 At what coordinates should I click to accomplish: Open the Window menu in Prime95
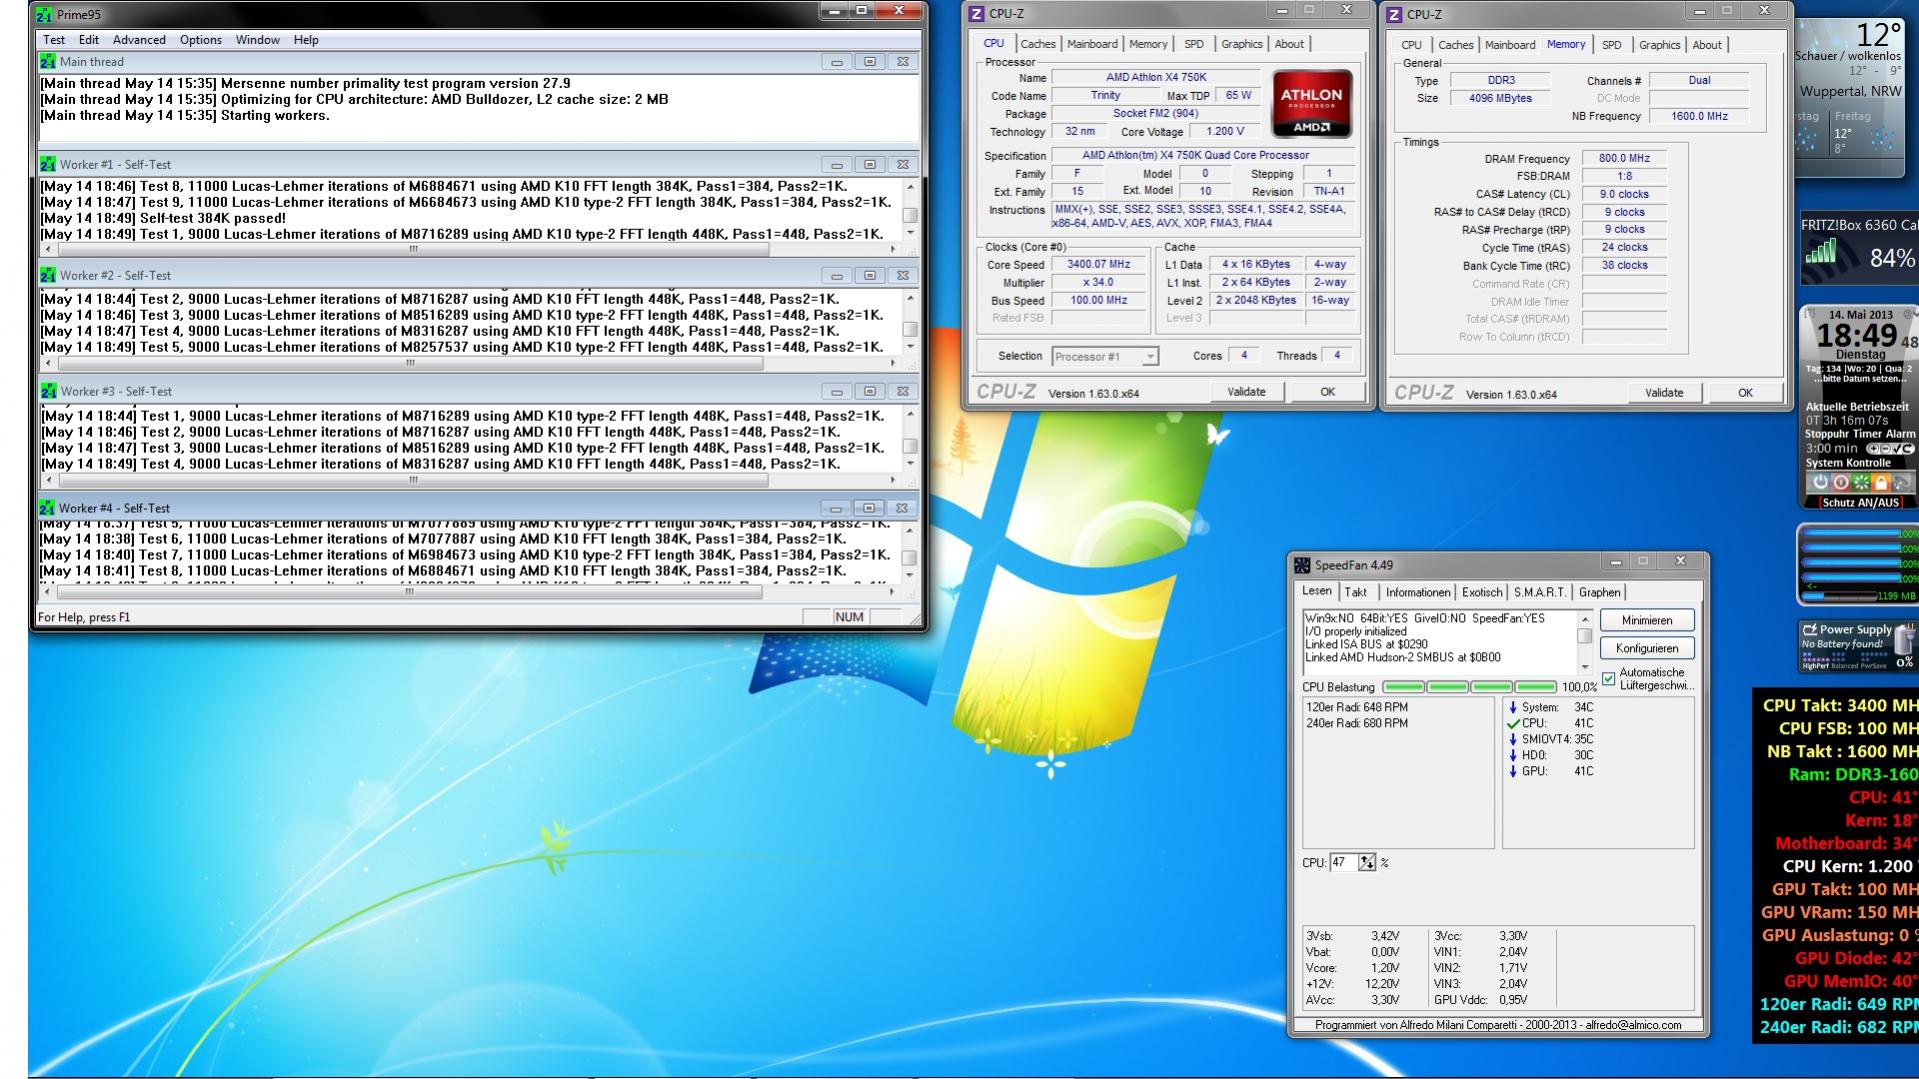tap(258, 40)
